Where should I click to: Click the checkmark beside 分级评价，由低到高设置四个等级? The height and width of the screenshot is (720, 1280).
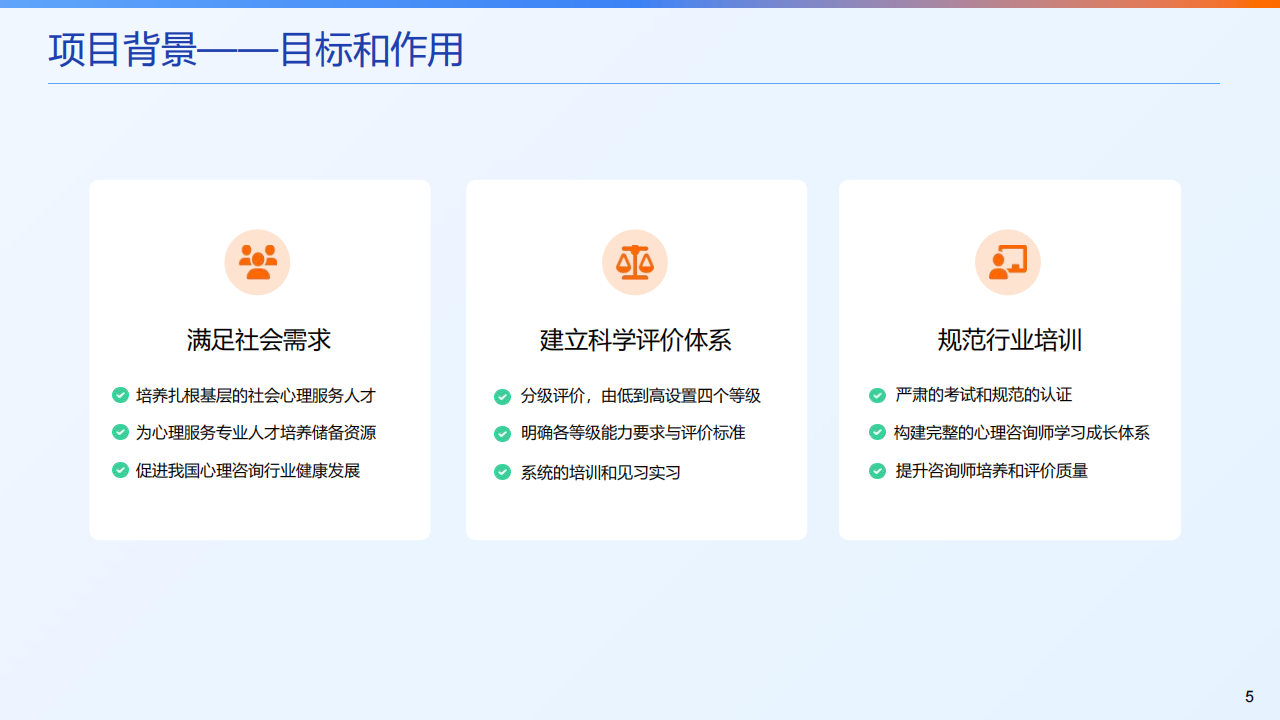pyautogui.click(x=502, y=396)
